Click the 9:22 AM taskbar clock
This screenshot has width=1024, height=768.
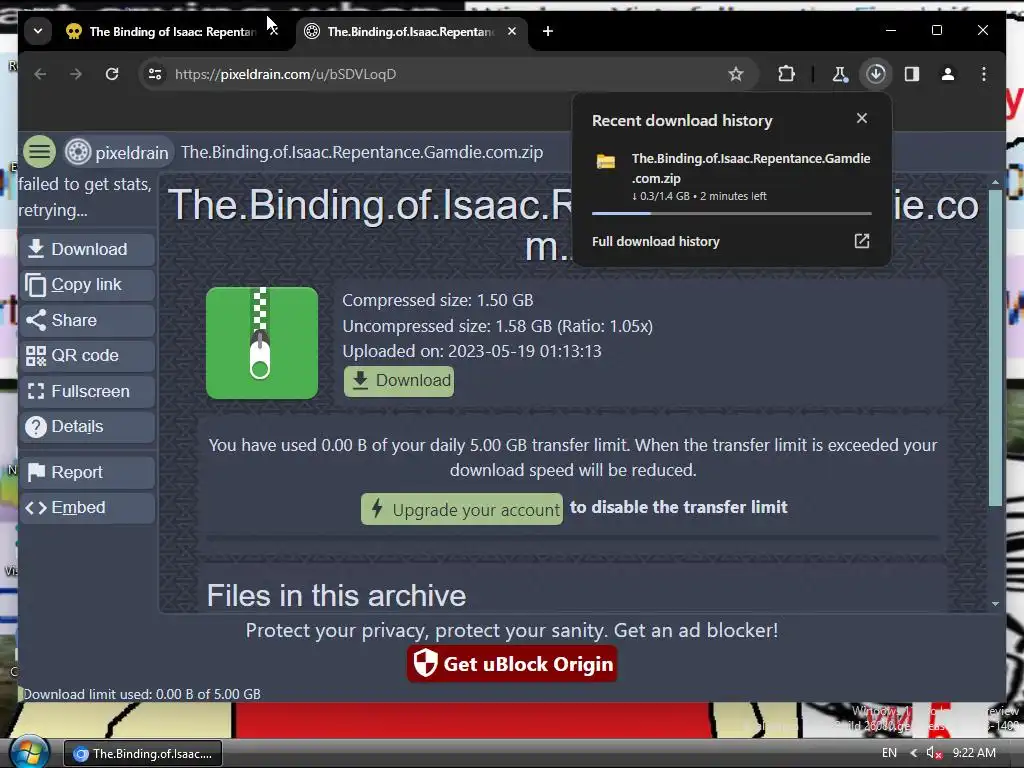(974, 753)
